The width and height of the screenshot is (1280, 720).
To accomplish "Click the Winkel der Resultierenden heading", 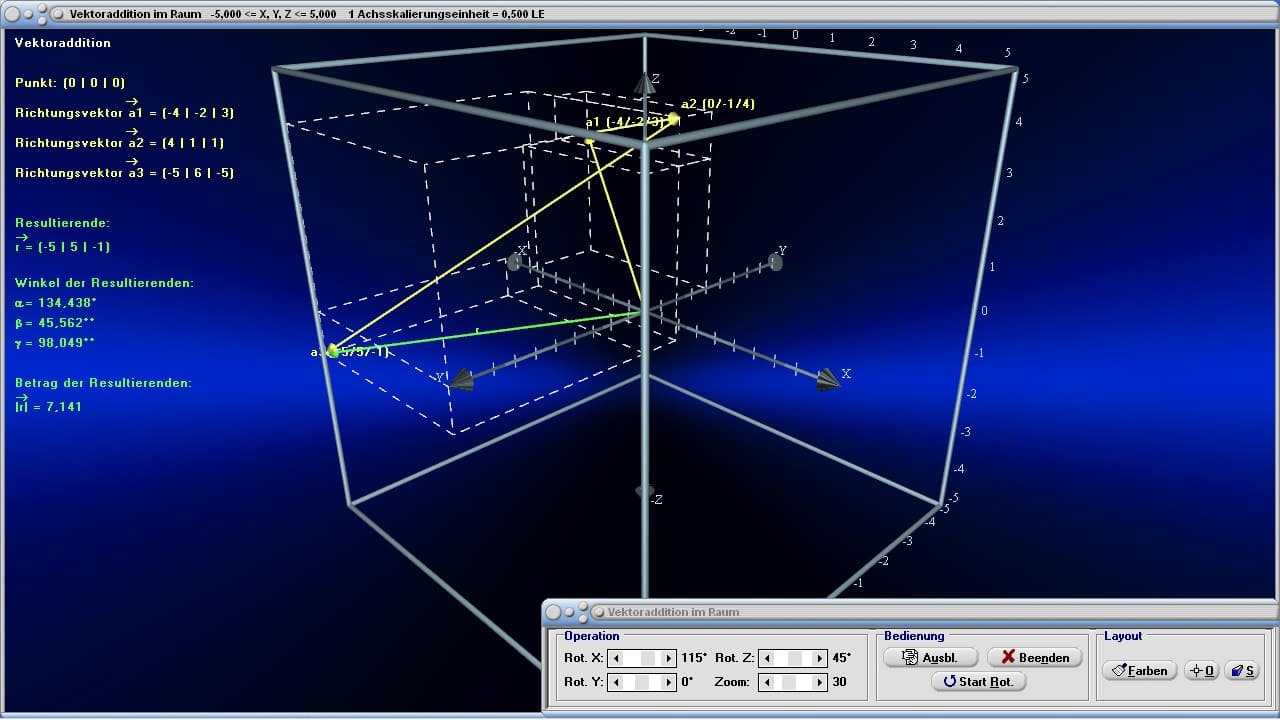I will [x=105, y=283].
